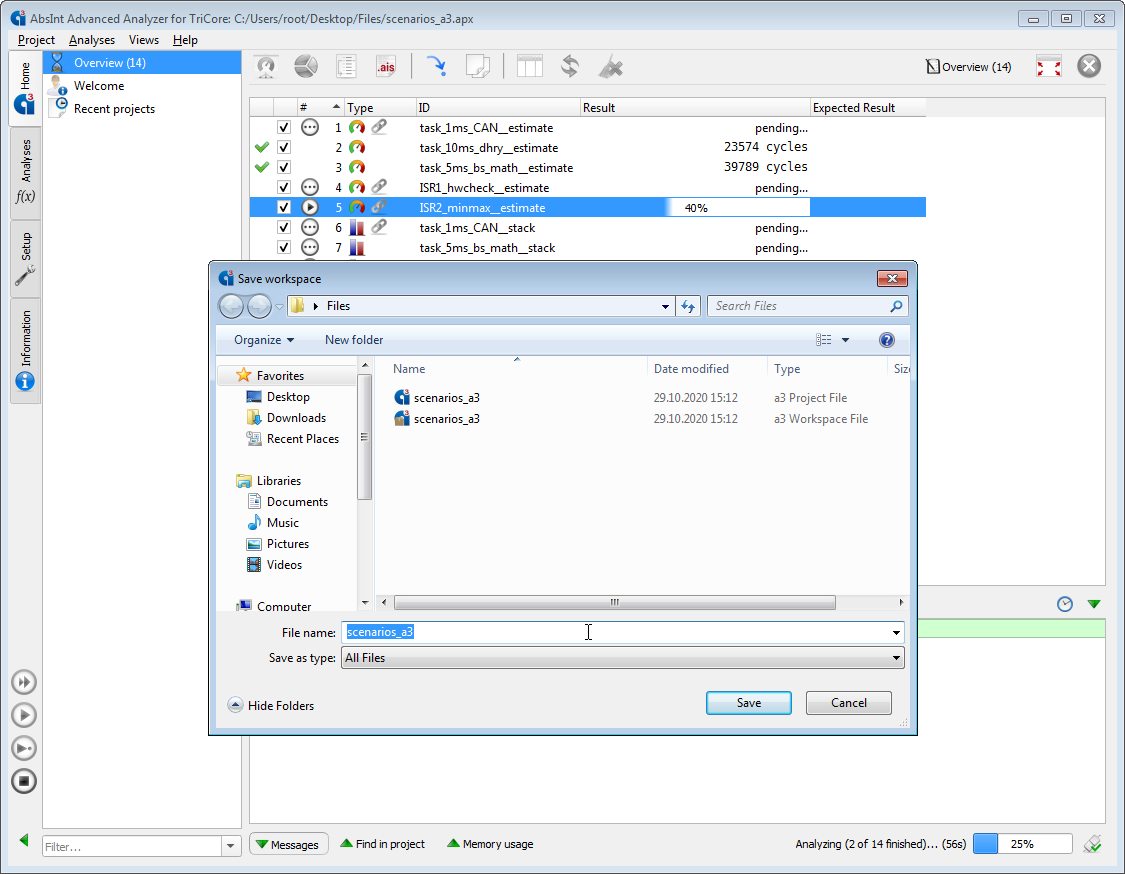1125x874 pixels.
Task: Click the fast-forward run-all button at left
Action: pos(24,682)
